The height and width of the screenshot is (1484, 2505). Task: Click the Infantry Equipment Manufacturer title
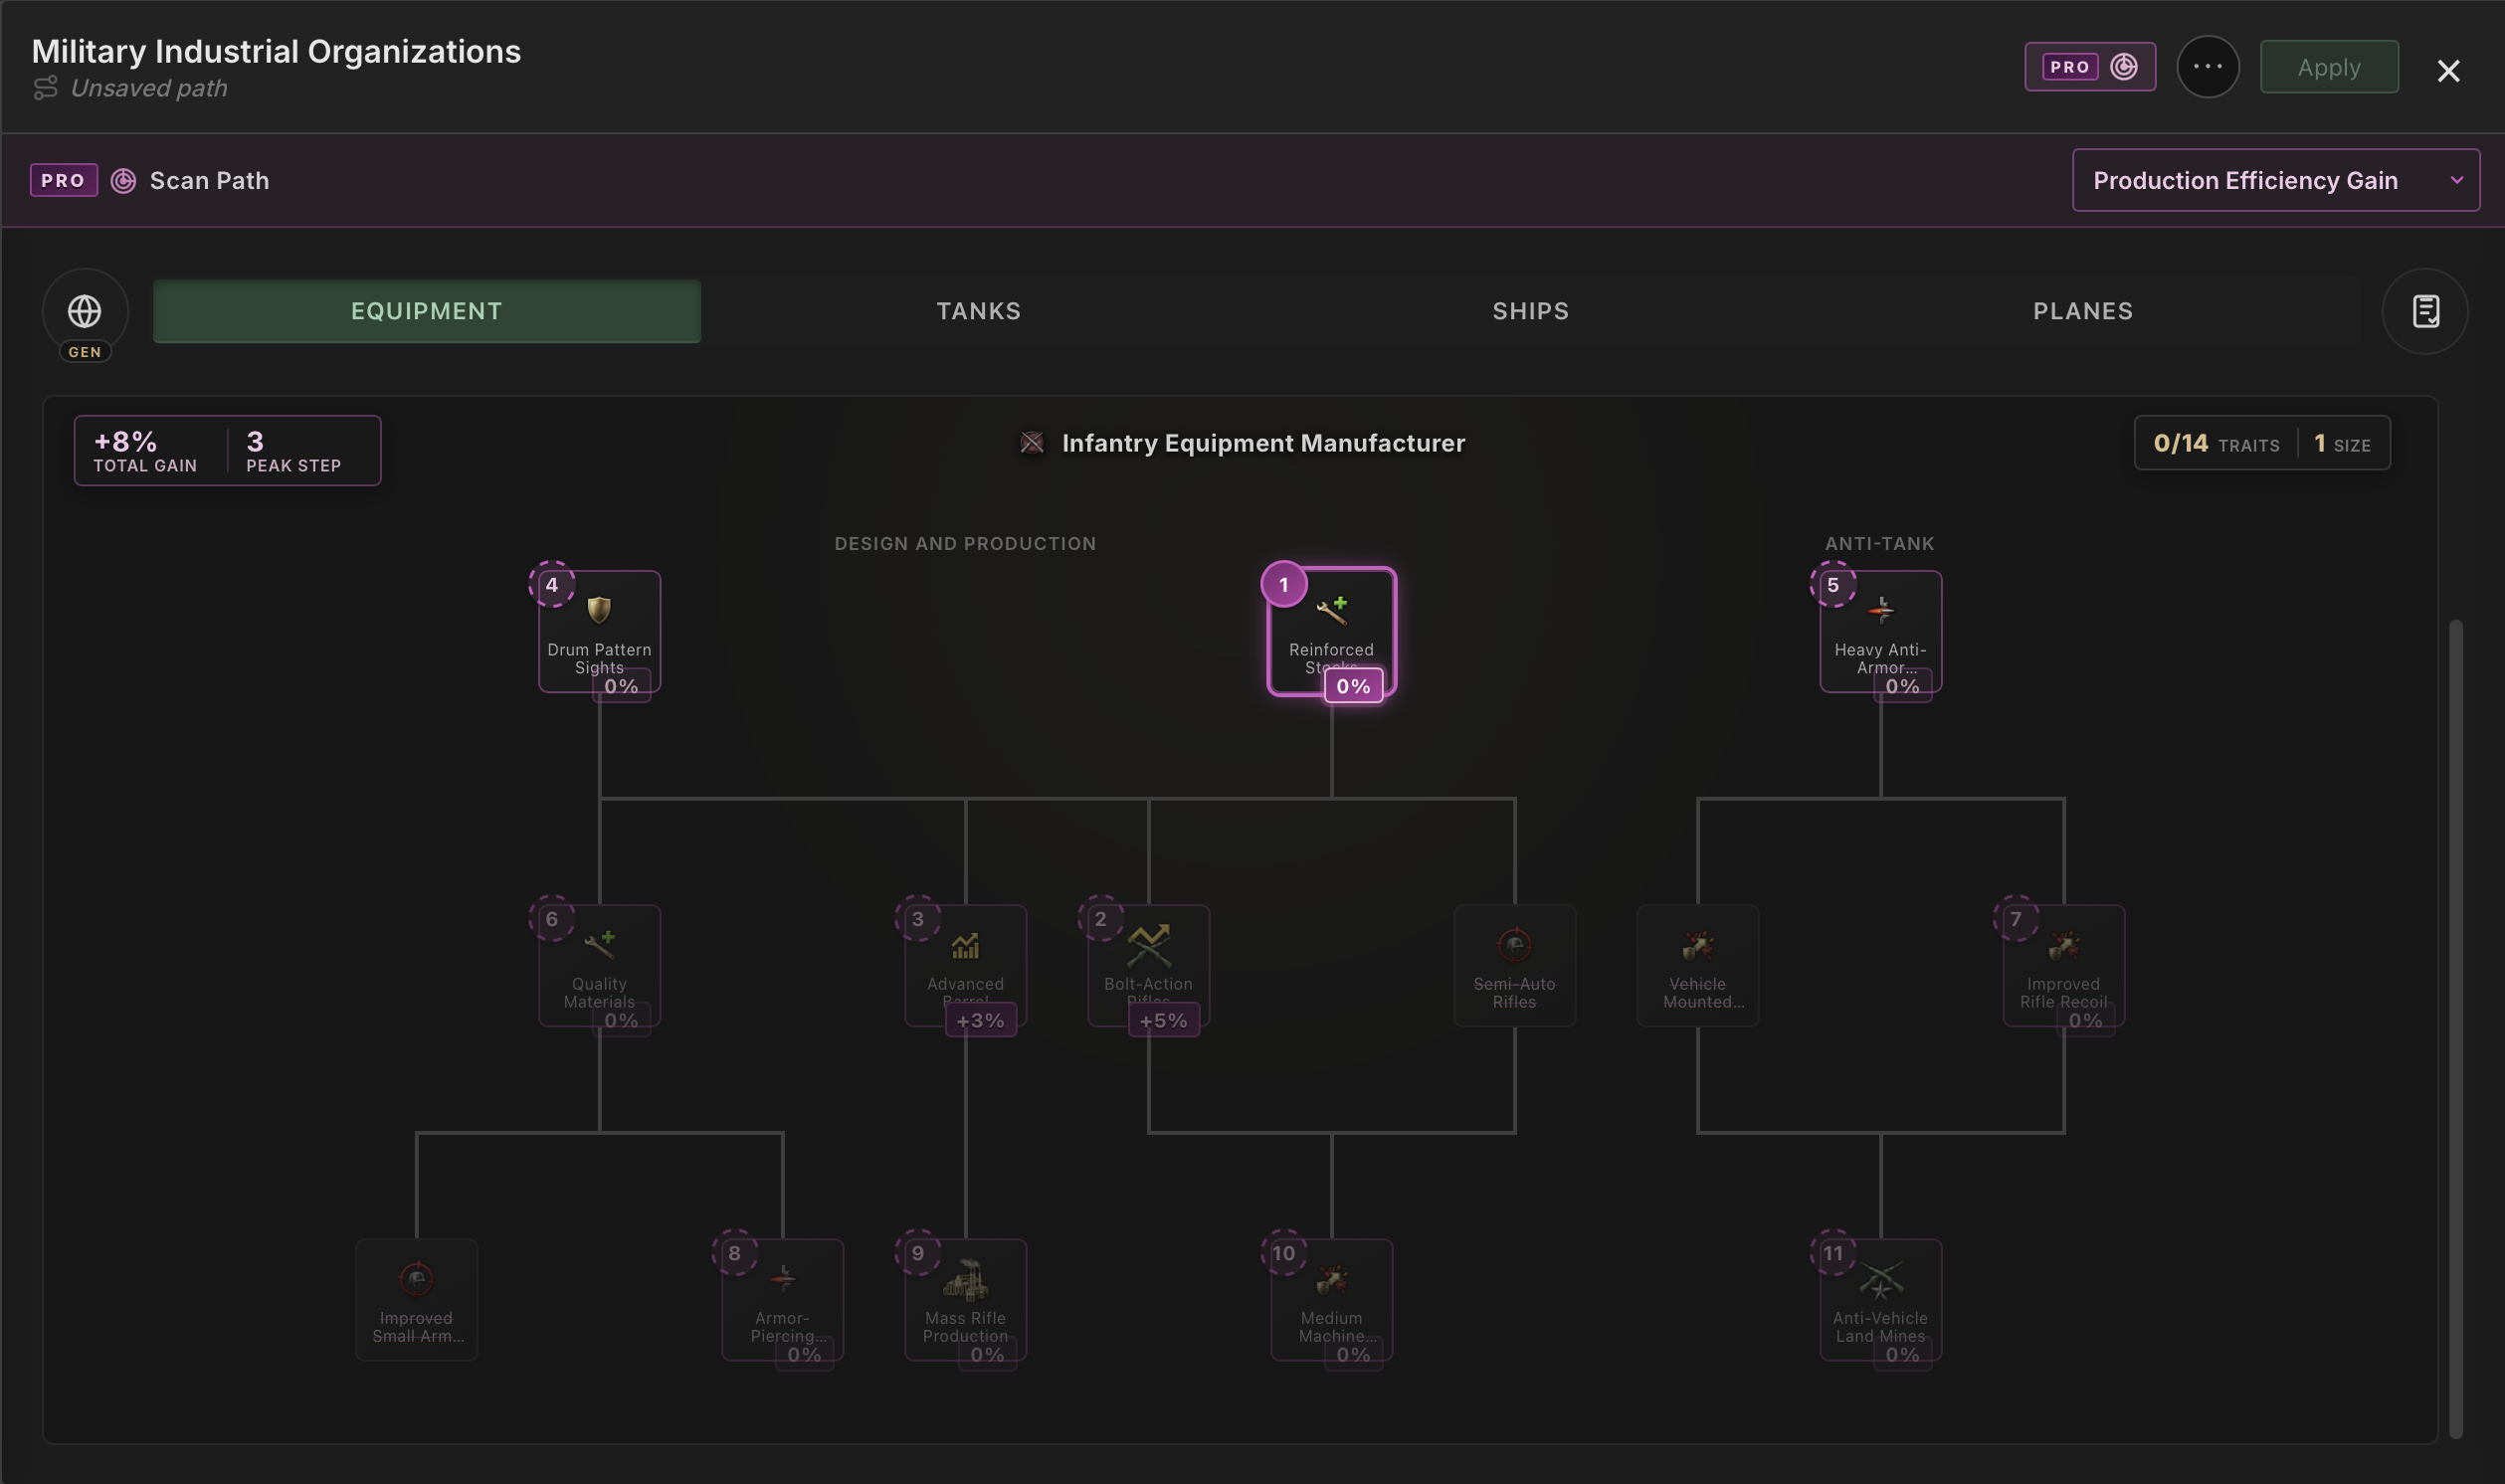click(x=1263, y=443)
